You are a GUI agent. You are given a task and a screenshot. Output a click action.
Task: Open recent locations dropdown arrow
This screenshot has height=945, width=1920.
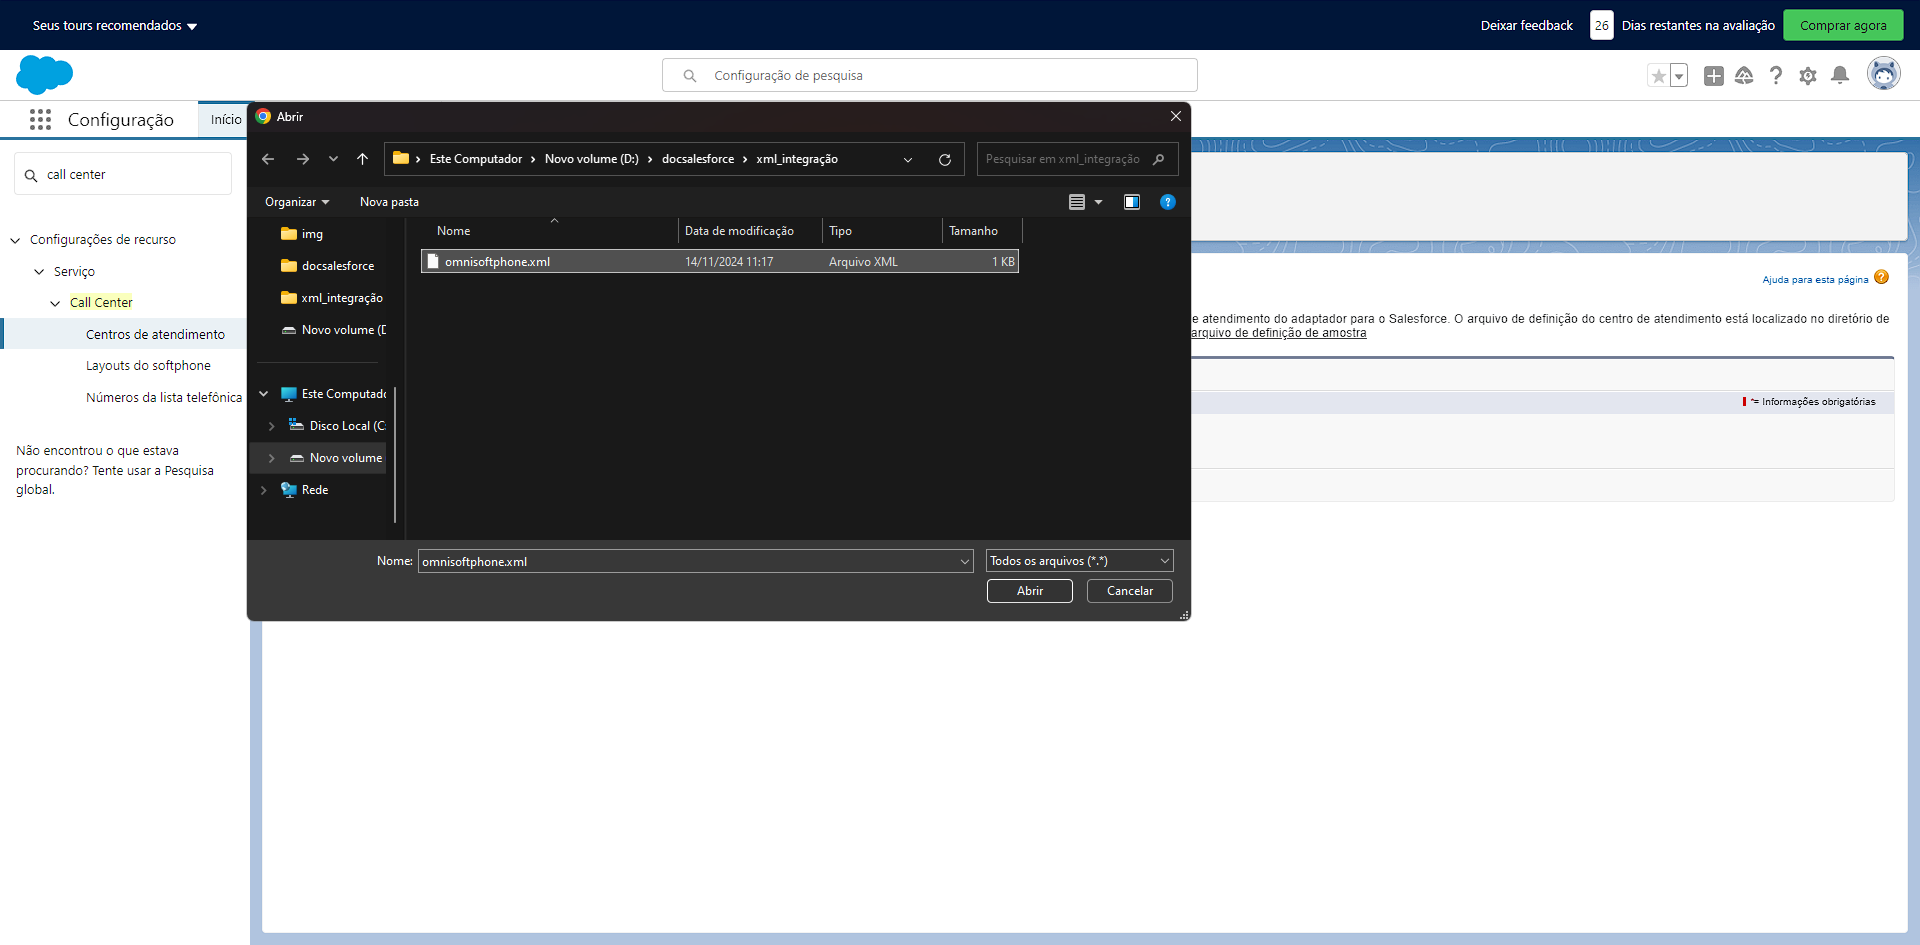[x=333, y=159]
